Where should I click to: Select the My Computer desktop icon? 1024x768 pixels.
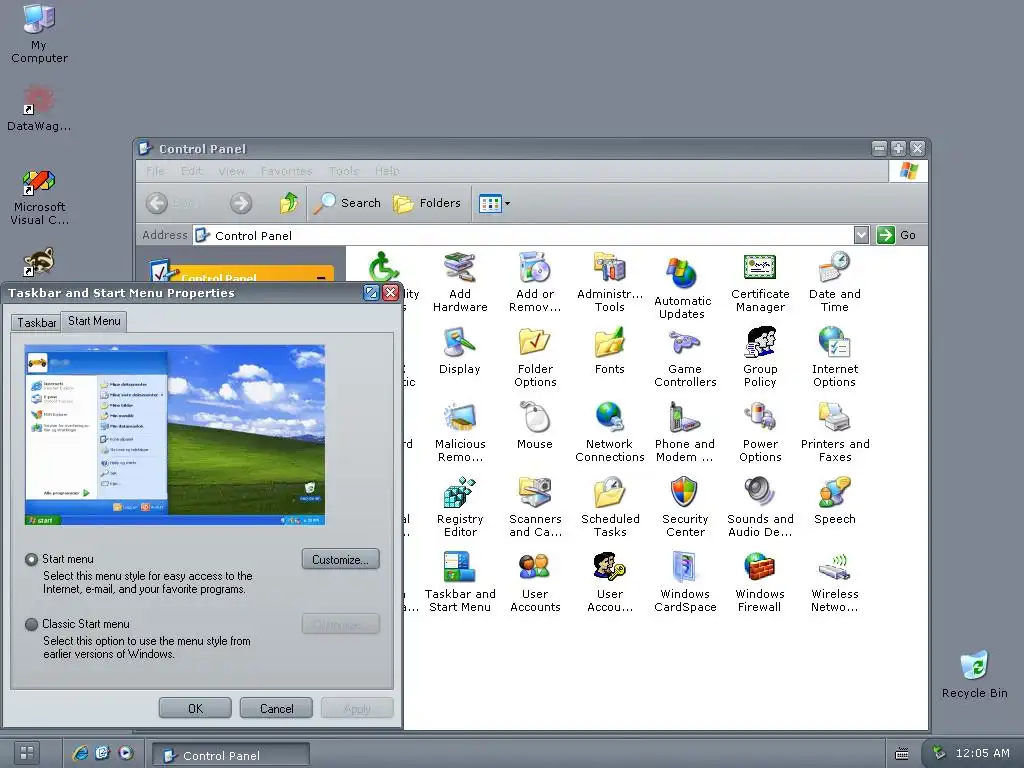point(39,33)
